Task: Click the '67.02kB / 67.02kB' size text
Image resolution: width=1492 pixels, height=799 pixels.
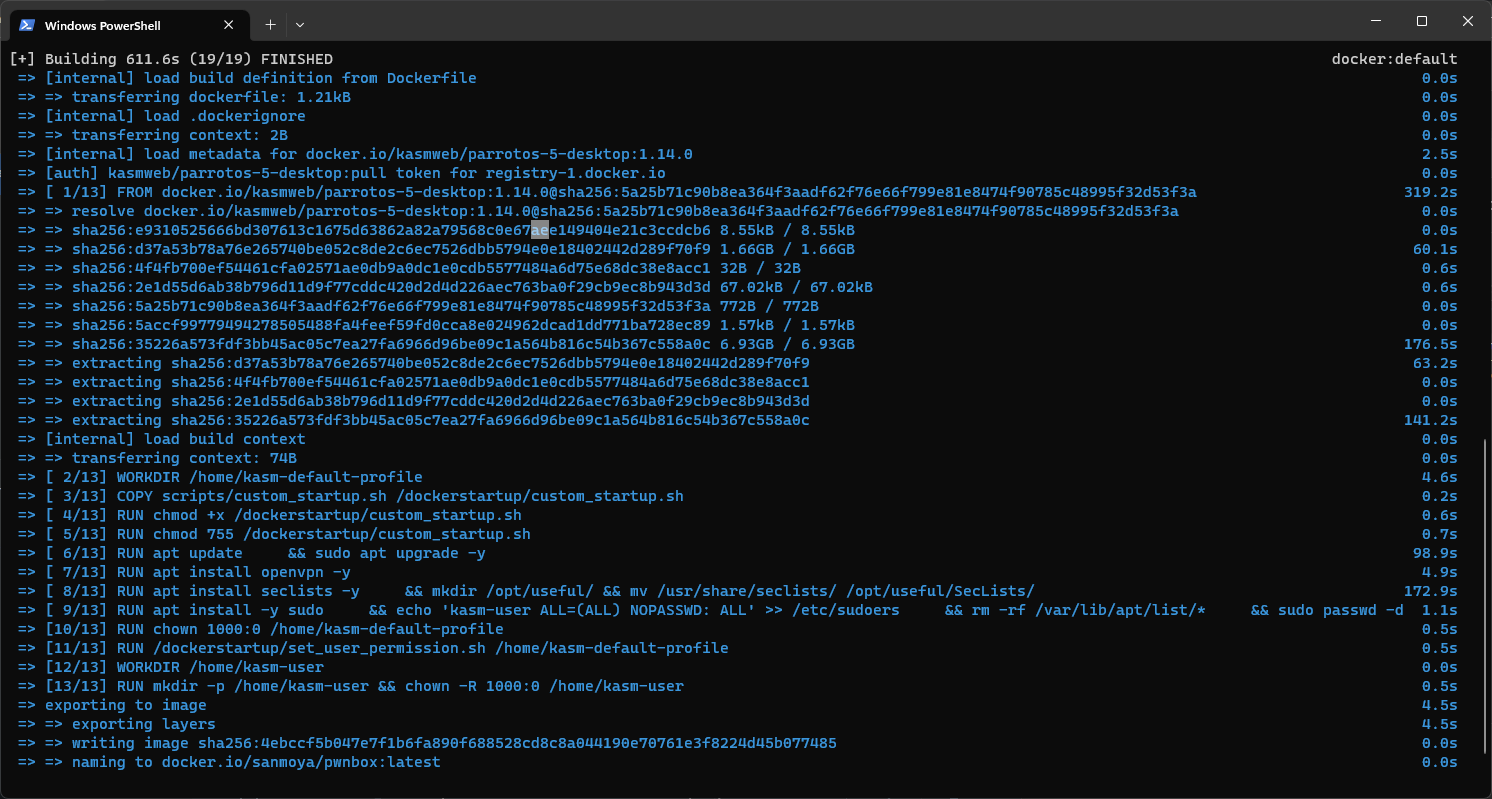Action: (x=796, y=287)
